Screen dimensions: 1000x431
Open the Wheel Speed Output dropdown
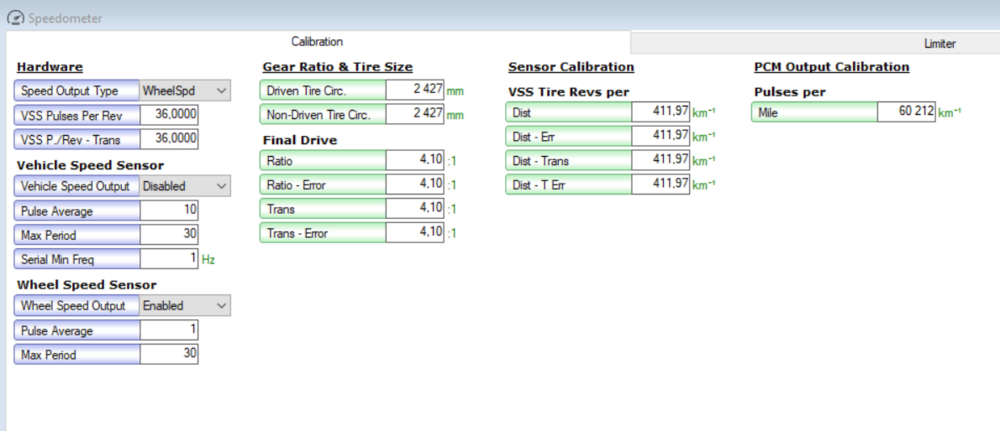pos(185,306)
